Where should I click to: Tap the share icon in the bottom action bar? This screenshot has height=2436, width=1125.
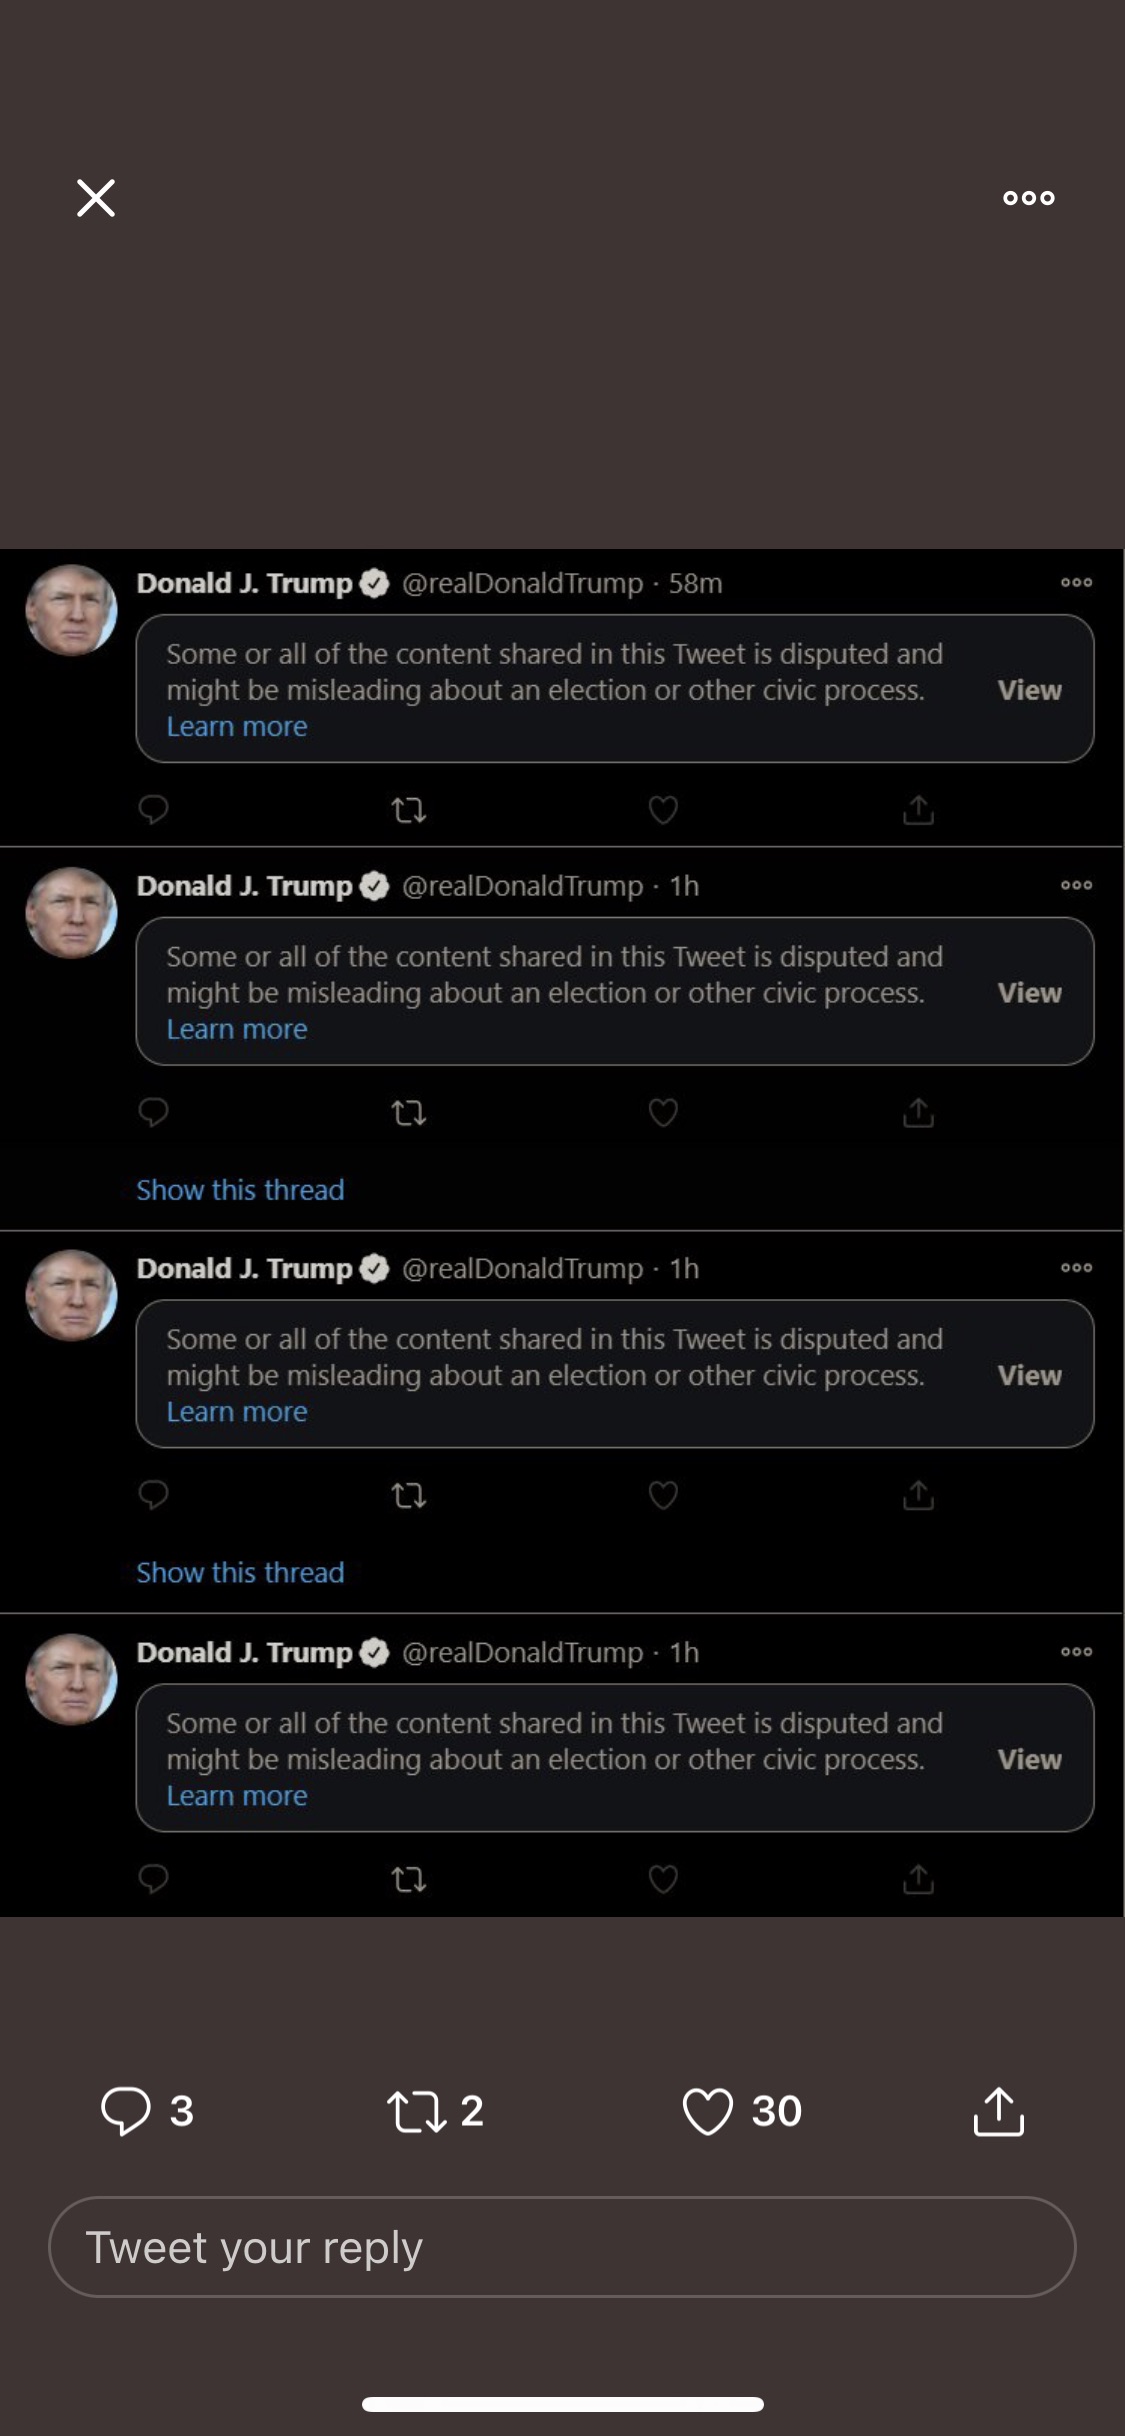click(x=998, y=2110)
